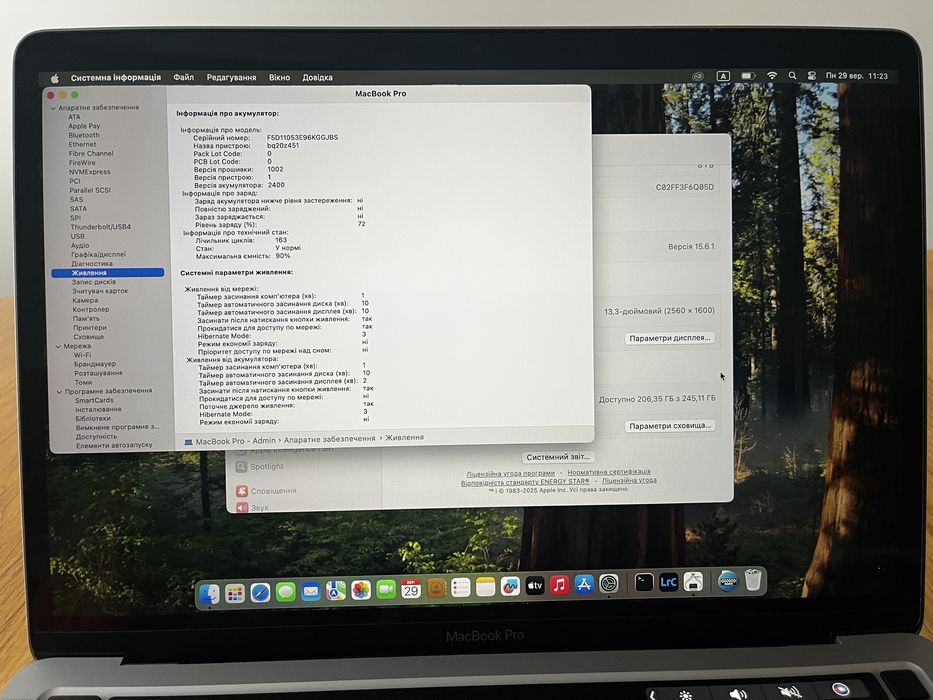Open the Maps app in Dock
This screenshot has width=933, height=700.
336,590
